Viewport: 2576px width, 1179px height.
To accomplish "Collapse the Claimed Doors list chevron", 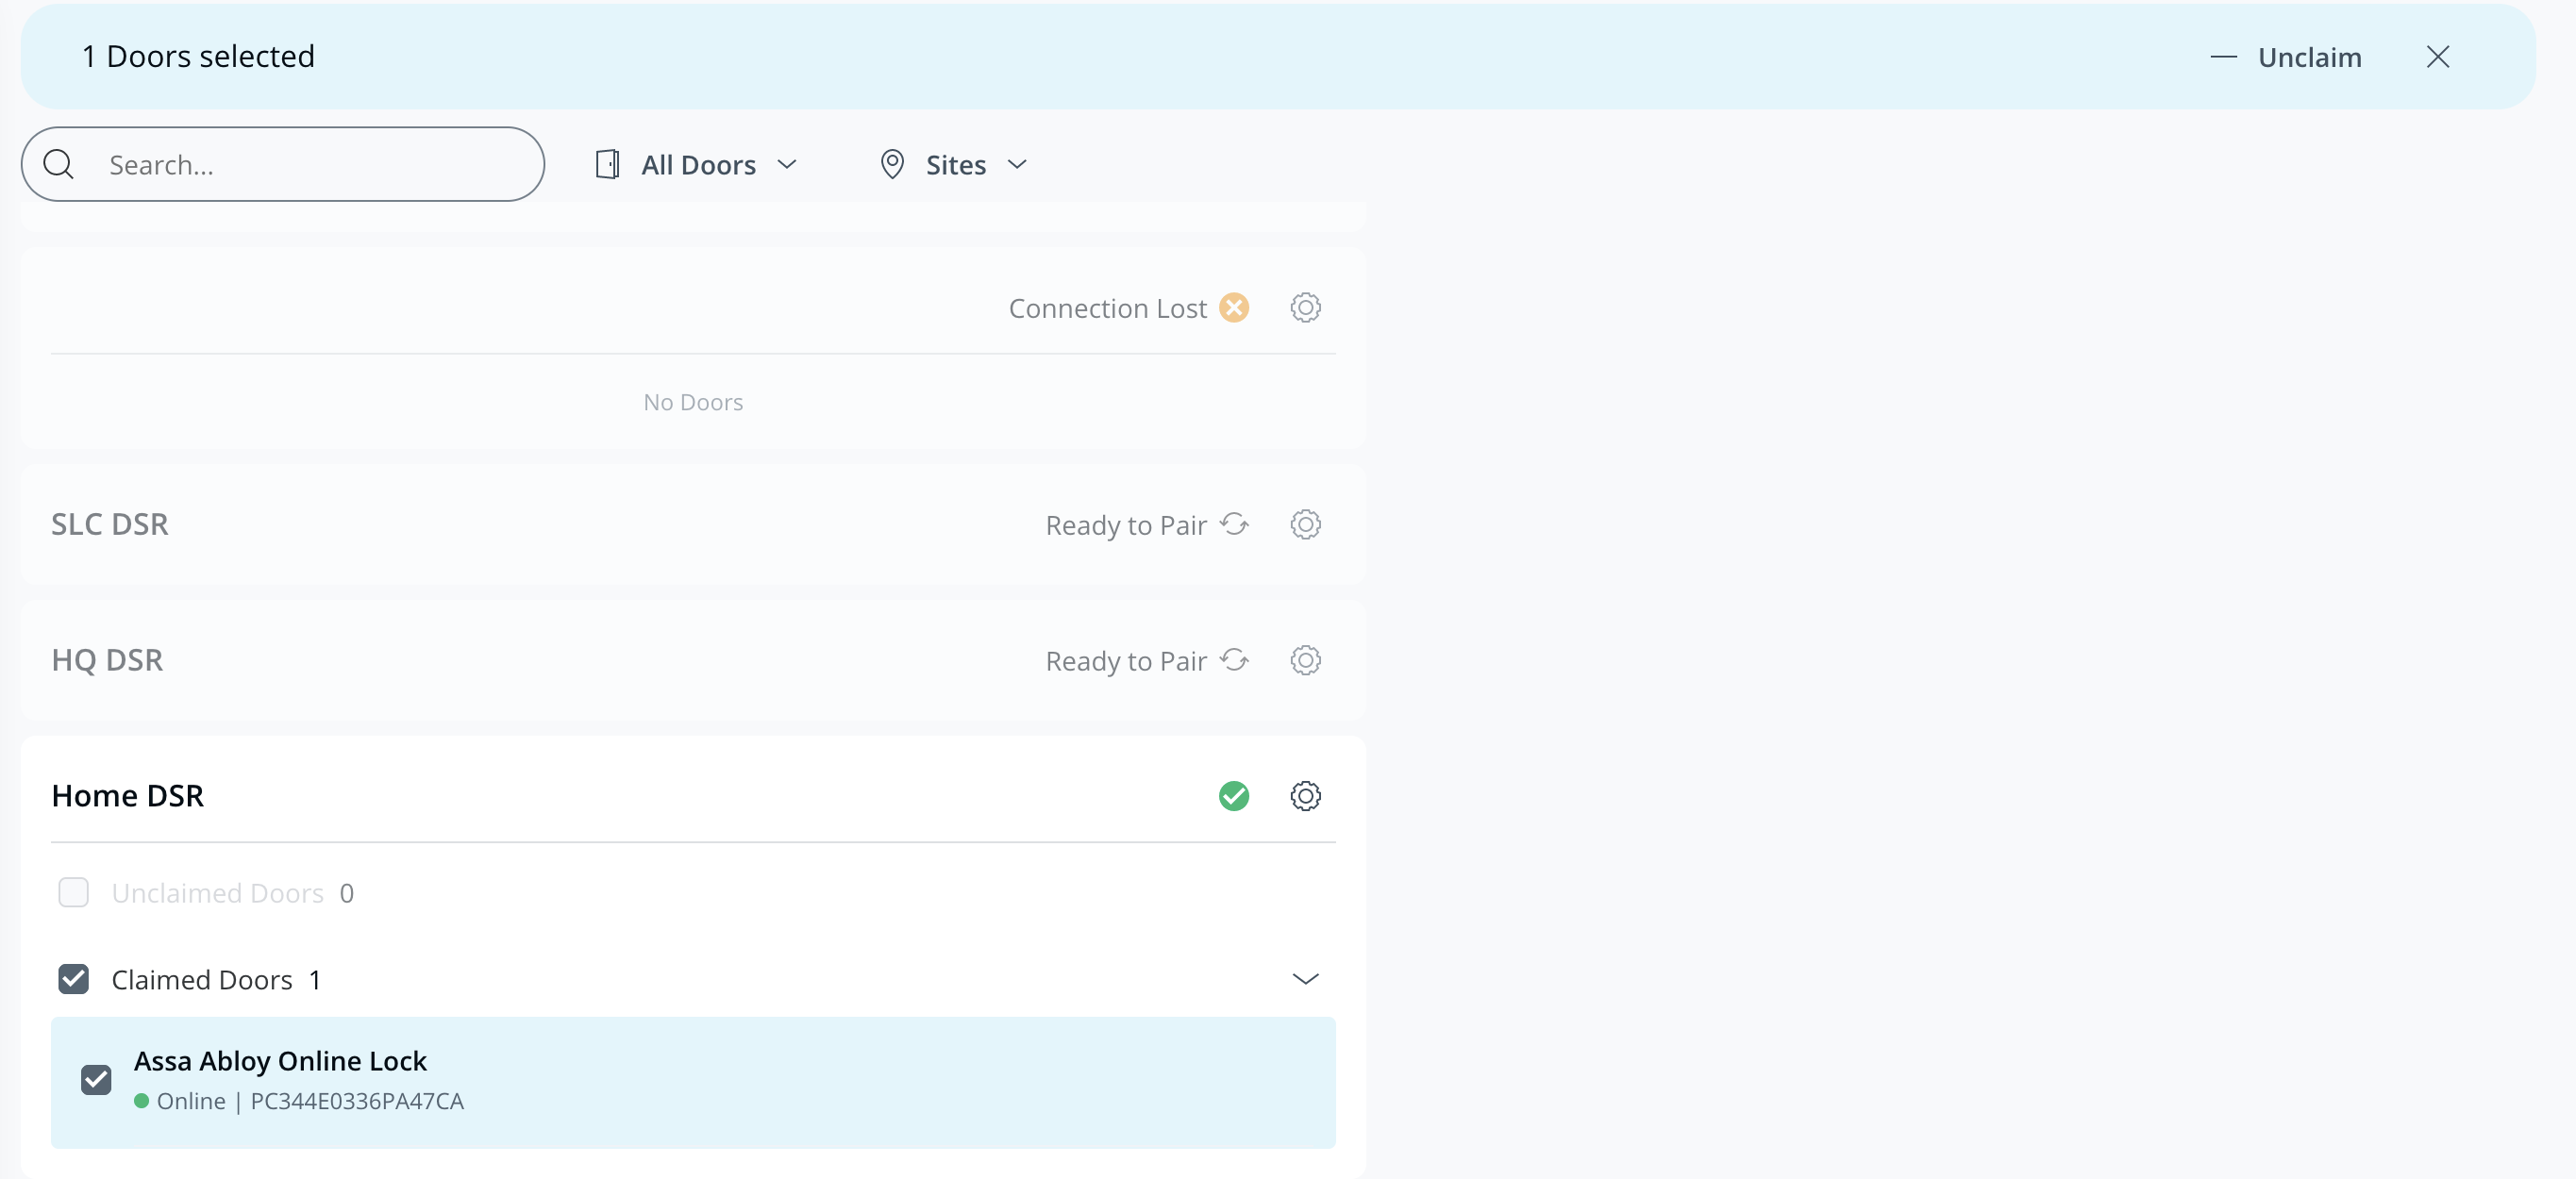I will [1305, 979].
